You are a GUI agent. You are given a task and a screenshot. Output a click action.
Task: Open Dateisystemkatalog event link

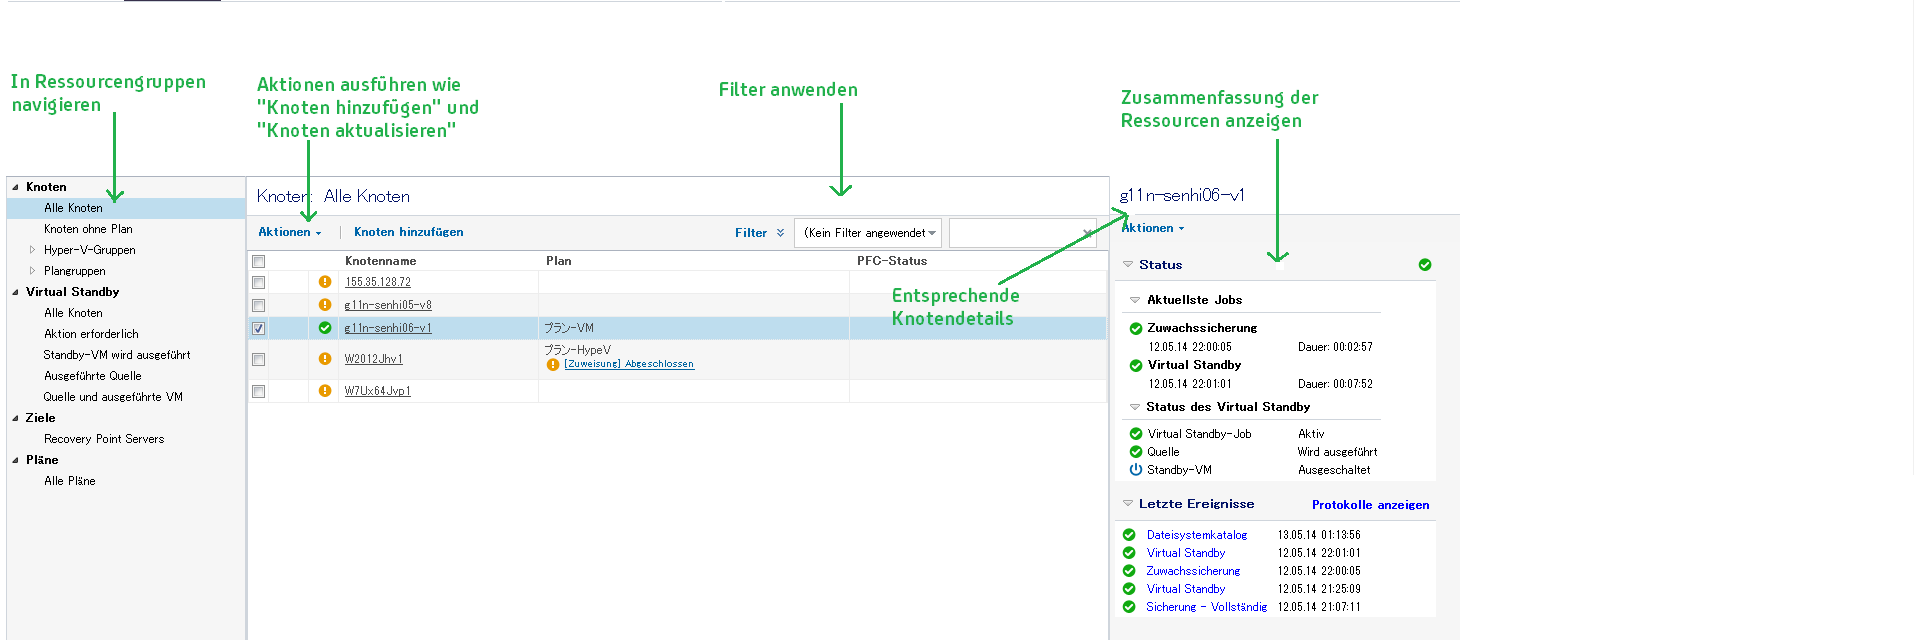1197,535
